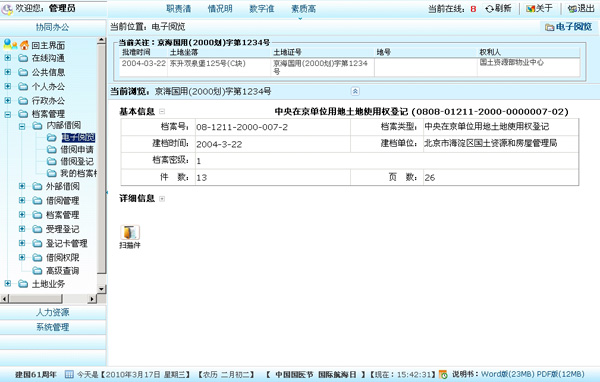The width and height of the screenshot is (600, 382).
Task: Expand the 外部借阅 tree node
Action: (x=22, y=186)
